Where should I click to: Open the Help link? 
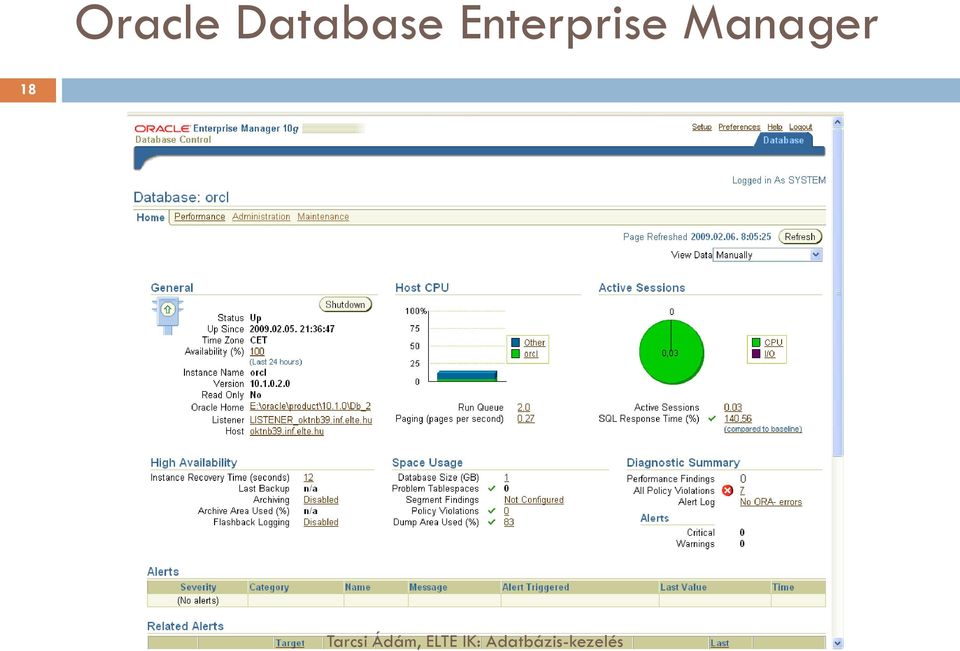pyautogui.click(x=774, y=127)
